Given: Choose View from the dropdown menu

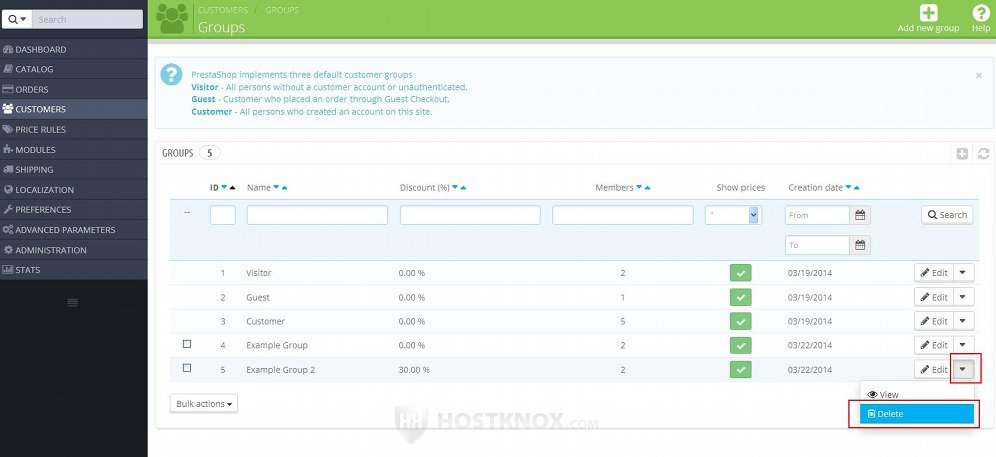Looking at the screenshot, I should tap(917, 395).
